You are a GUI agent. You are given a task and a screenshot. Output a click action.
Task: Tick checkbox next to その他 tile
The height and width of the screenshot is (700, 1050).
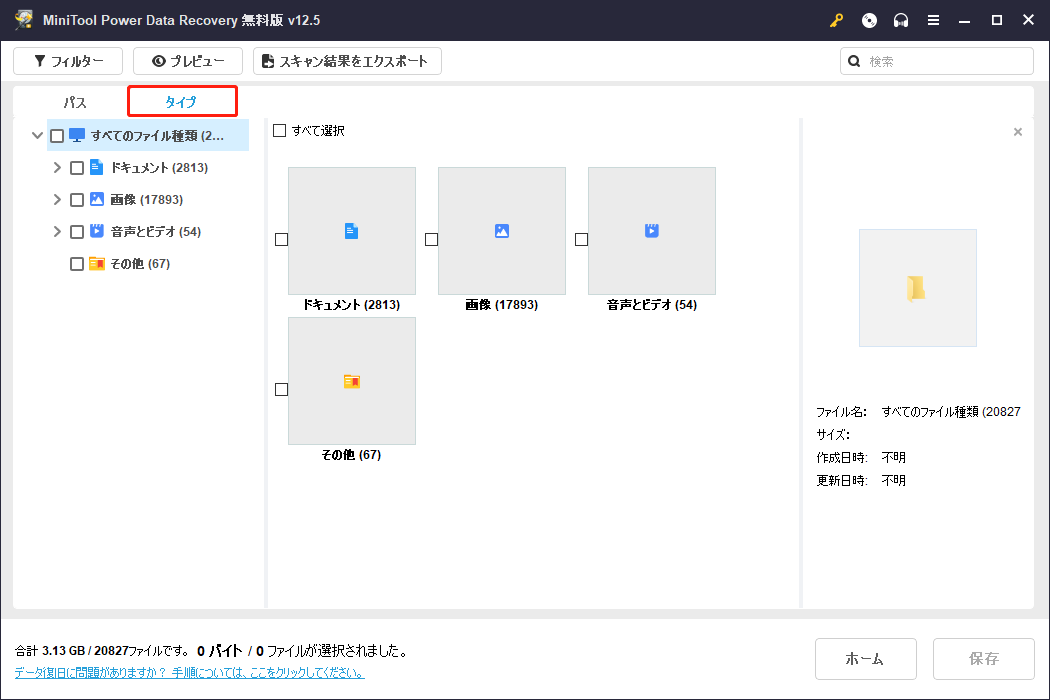(x=281, y=389)
